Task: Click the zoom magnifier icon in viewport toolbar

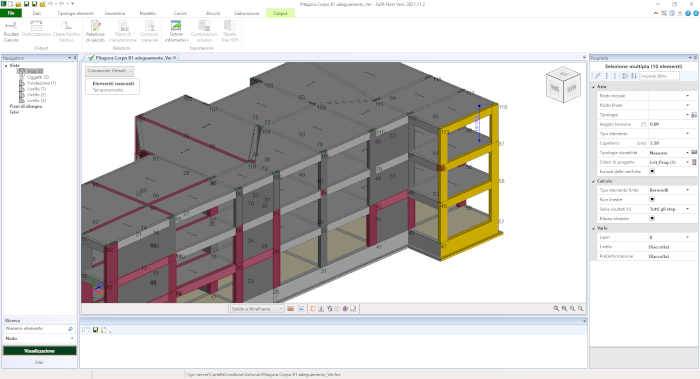Action: click(x=556, y=308)
